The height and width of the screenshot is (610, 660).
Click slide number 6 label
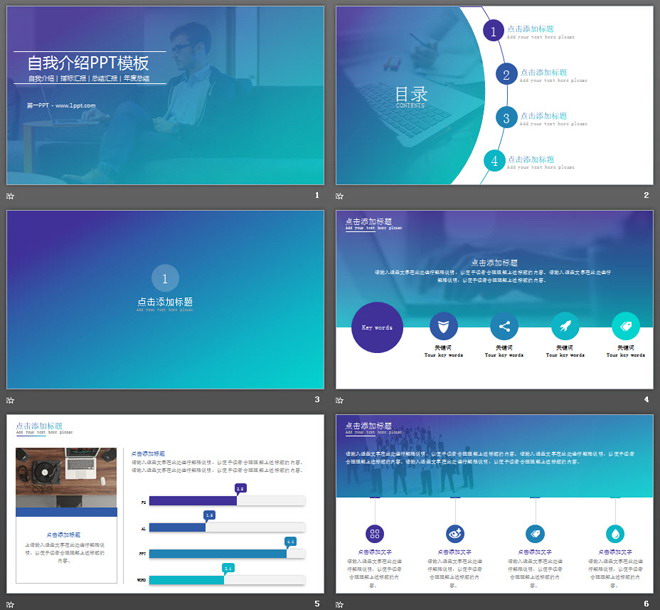pyautogui.click(x=646, y=604)
